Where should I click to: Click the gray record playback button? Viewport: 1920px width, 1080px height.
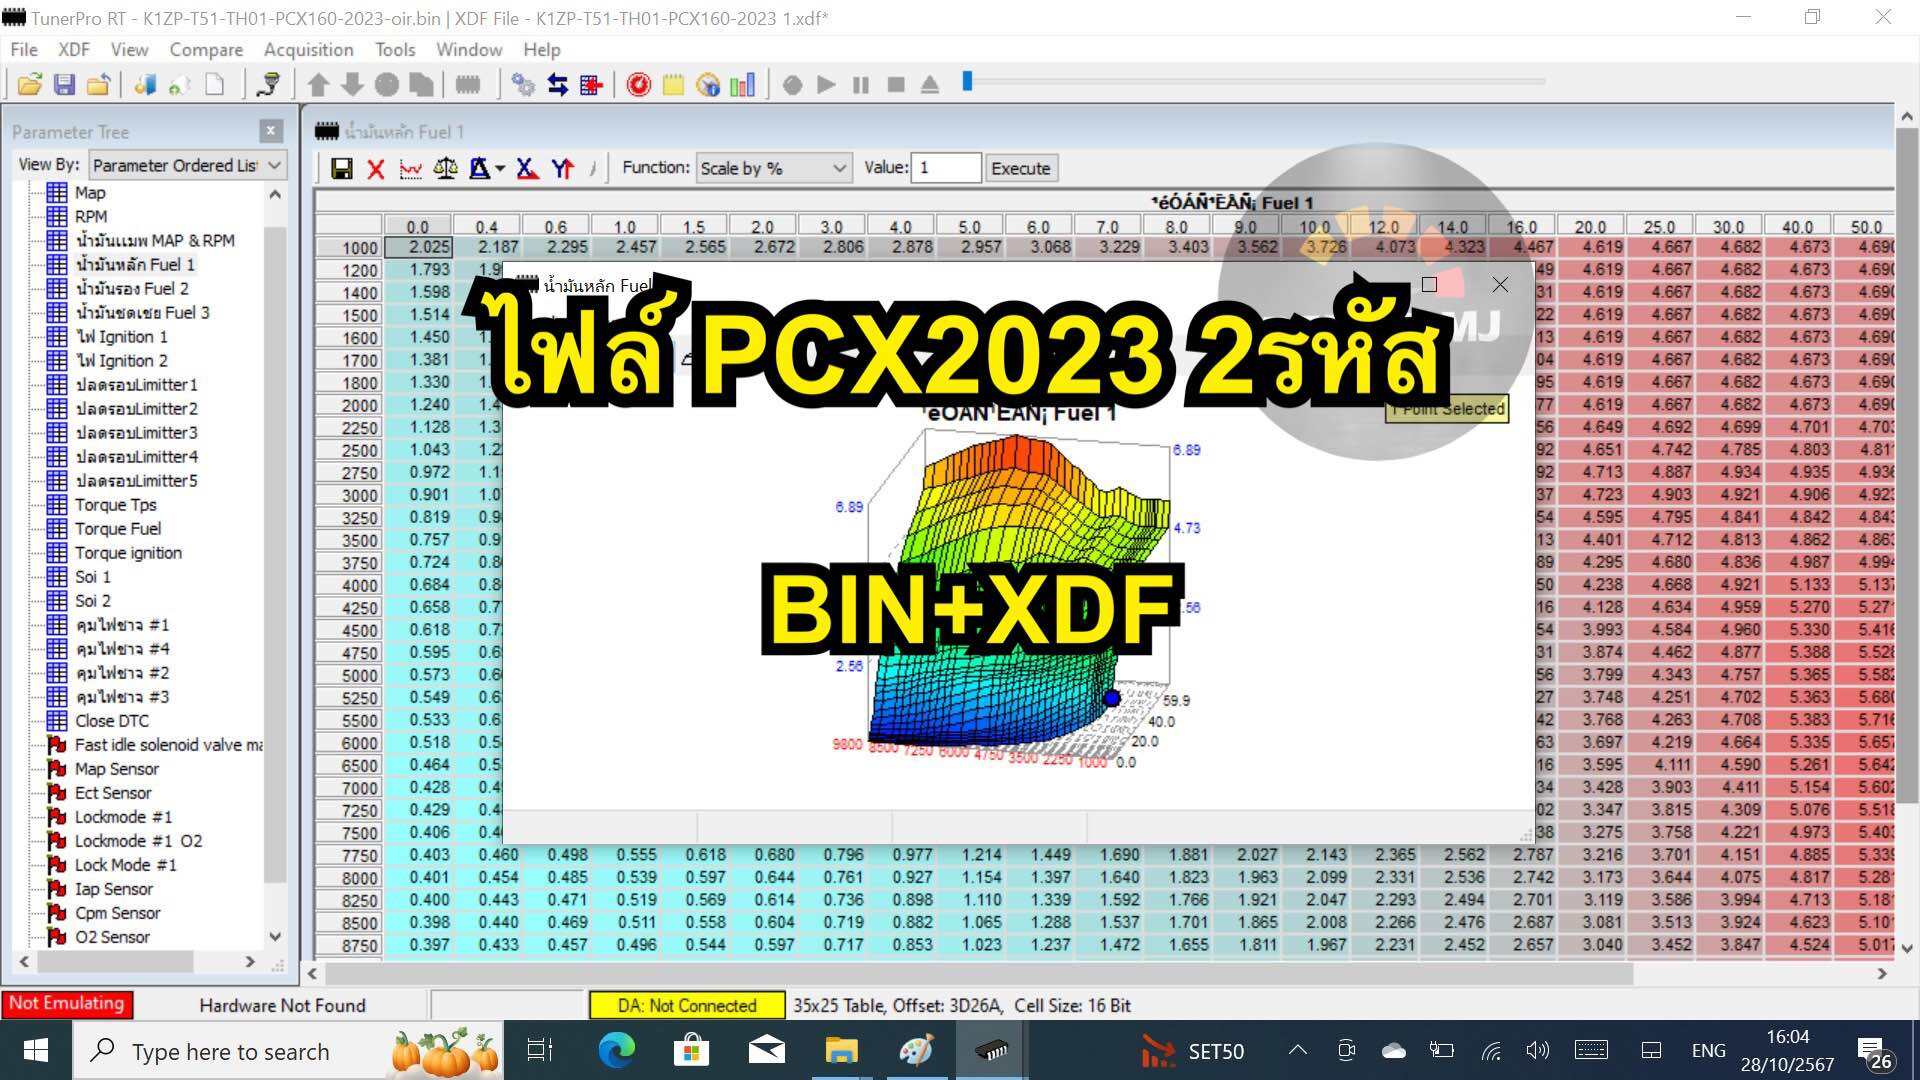792,85
